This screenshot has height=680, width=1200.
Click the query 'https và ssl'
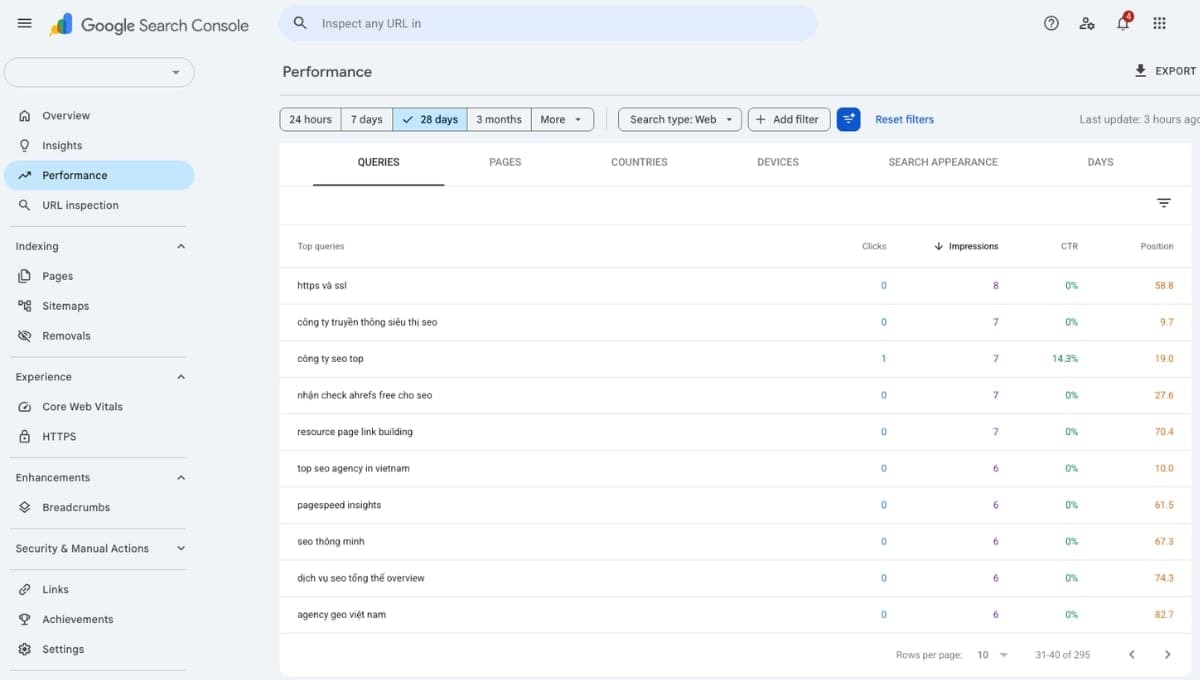(322, 286)
